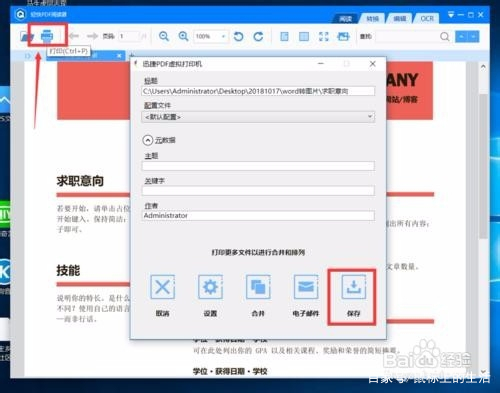The height and width of the screenshot is (393, 500).
Task: Close the open document tab
Action: tap(119, 56)
